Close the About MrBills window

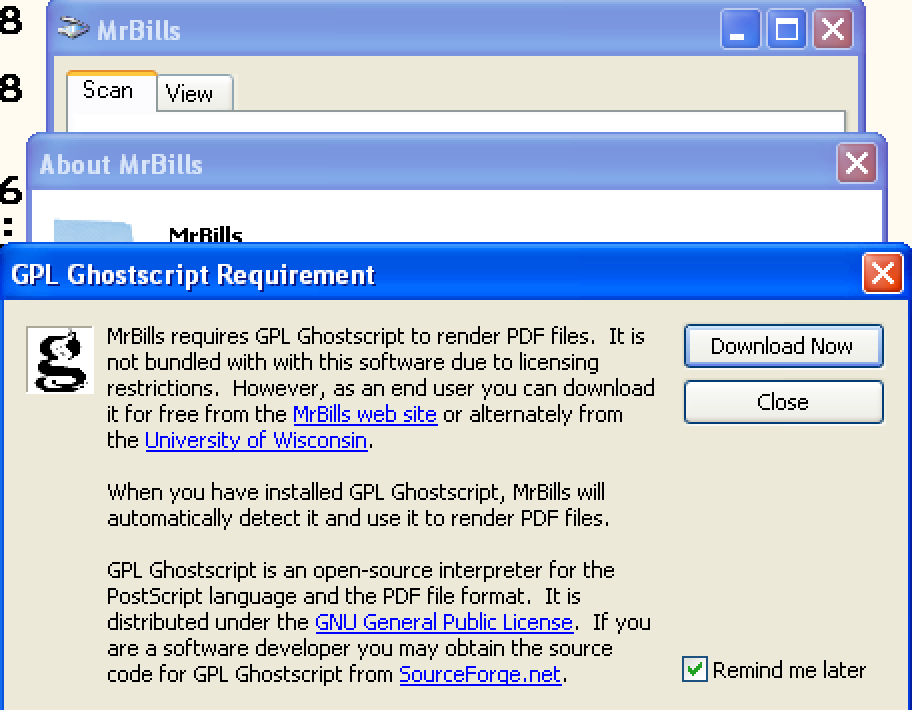(856, 163)
